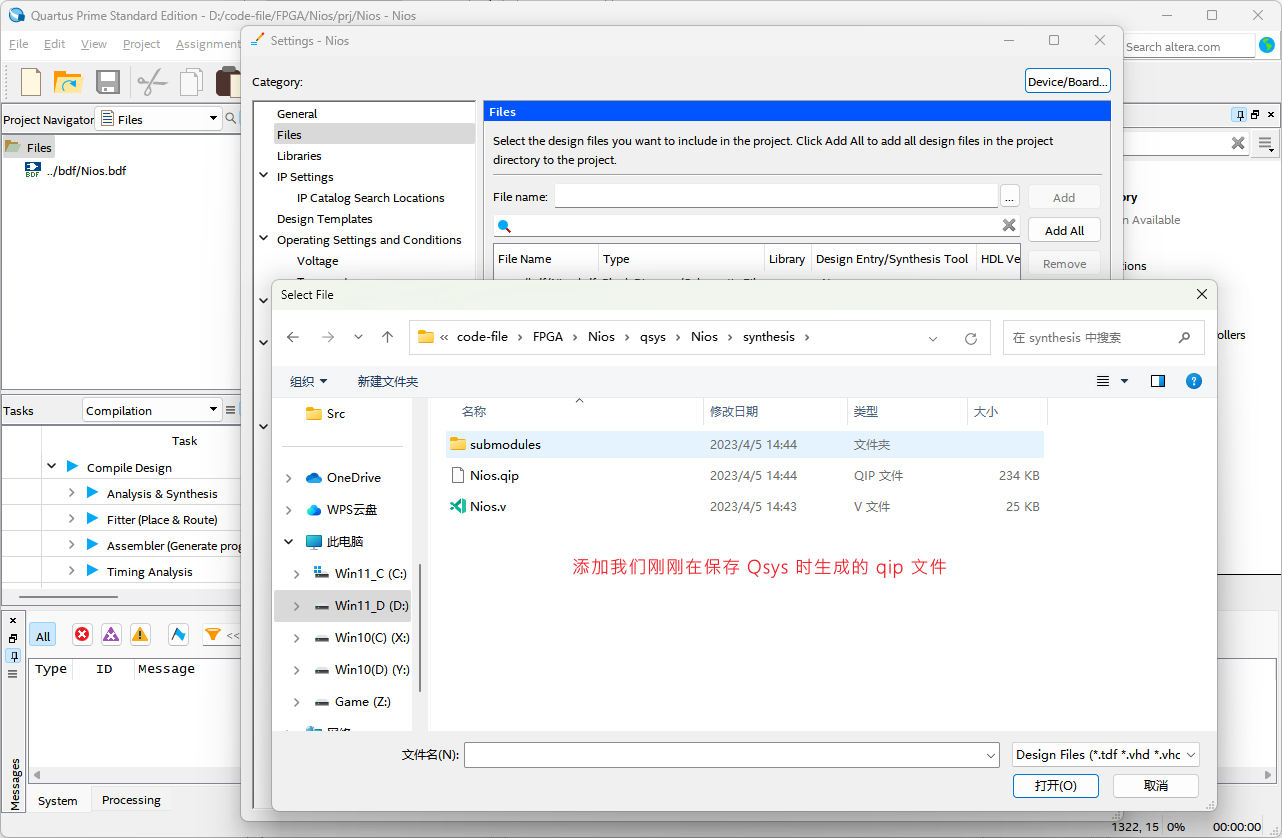Click the orange funnel filter icon in Messages
Viewport: 1282px width, 838px height.
click(x=213, y=634)
